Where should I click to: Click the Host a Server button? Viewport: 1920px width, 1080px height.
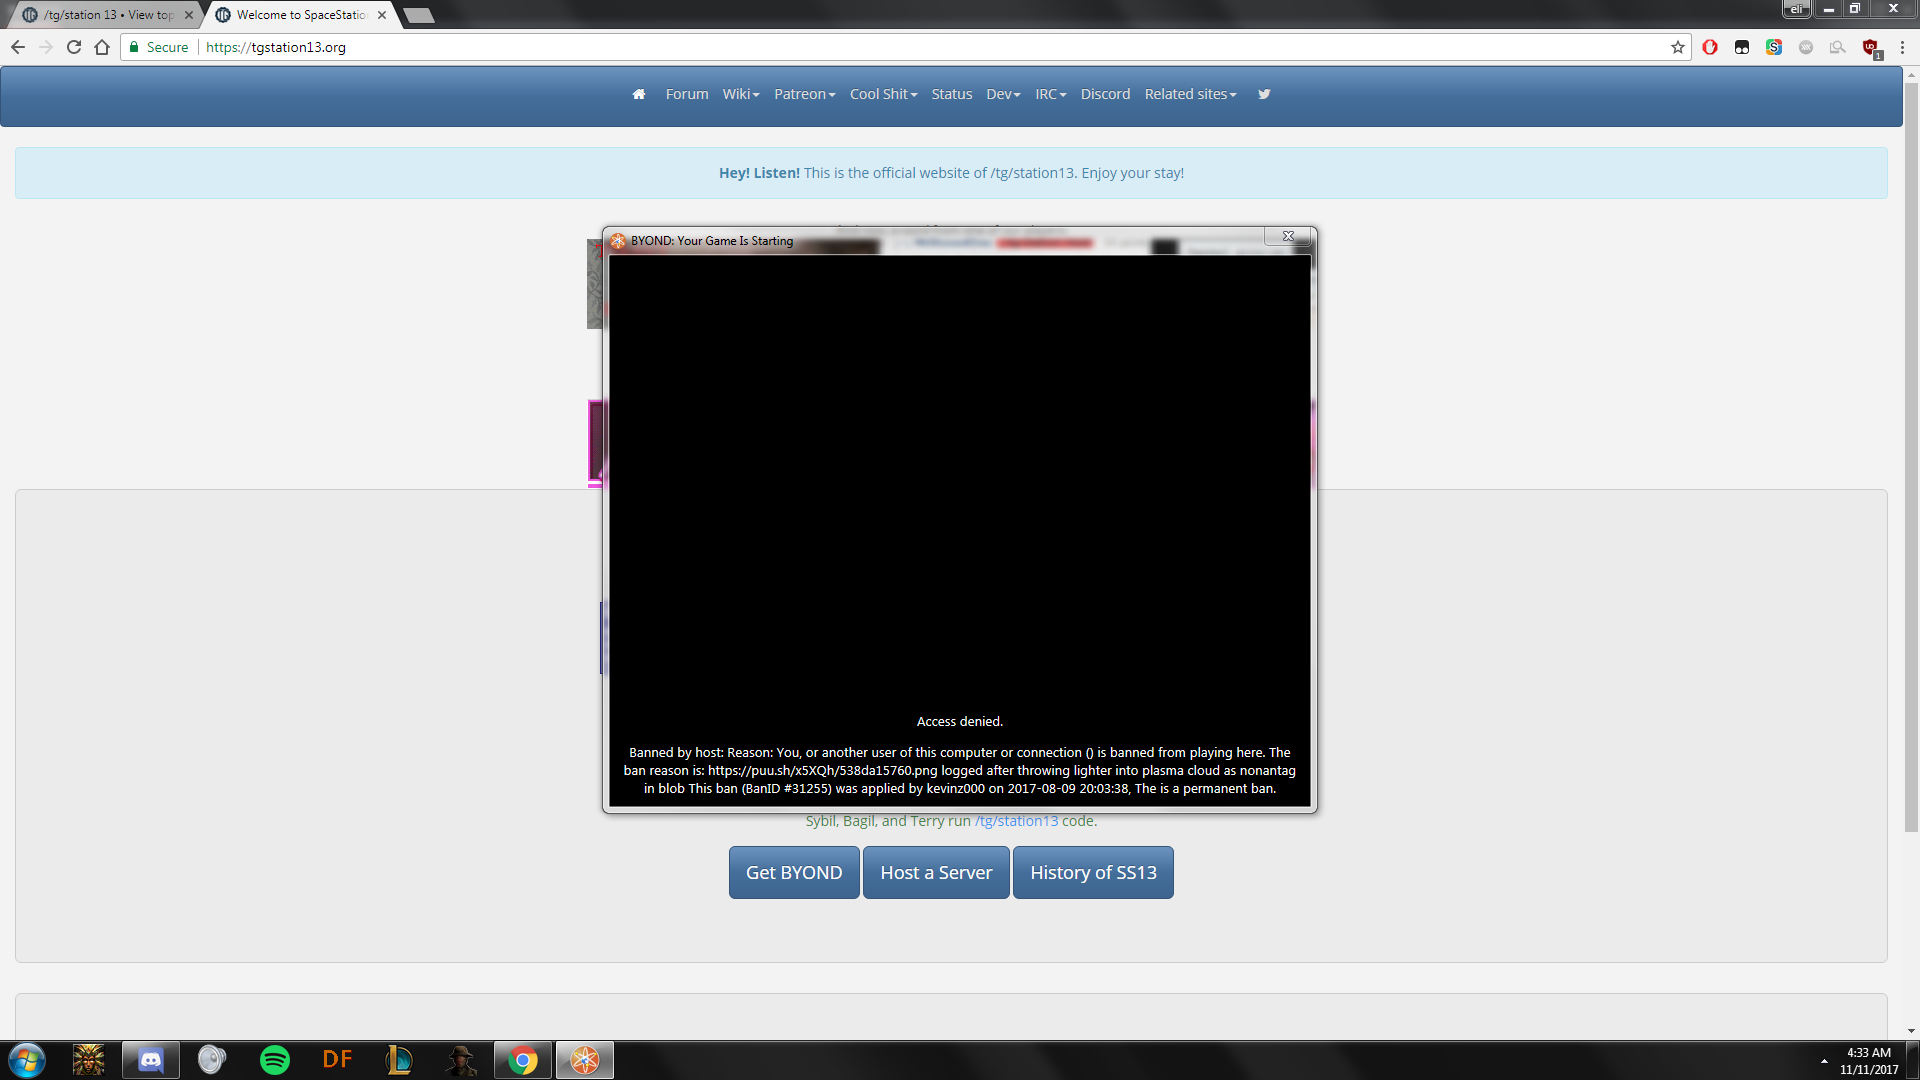[936, 873]
